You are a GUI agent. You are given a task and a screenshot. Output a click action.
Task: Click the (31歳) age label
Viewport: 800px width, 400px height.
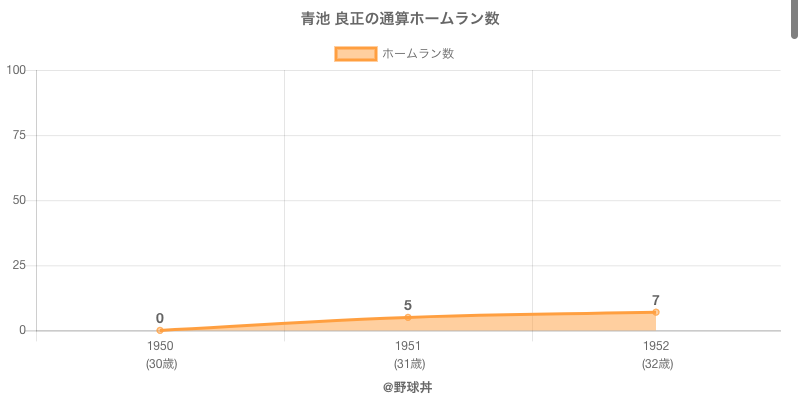pyautogui.click(x=408, y=364)
